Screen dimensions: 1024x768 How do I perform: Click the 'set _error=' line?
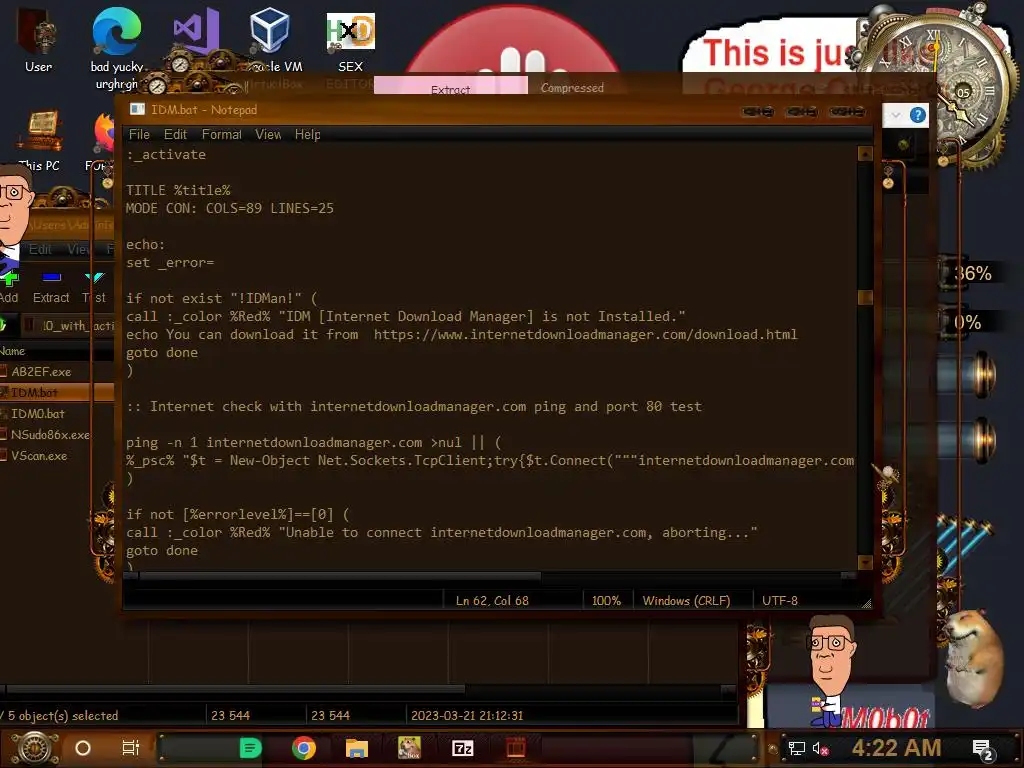tap(170, 263)
